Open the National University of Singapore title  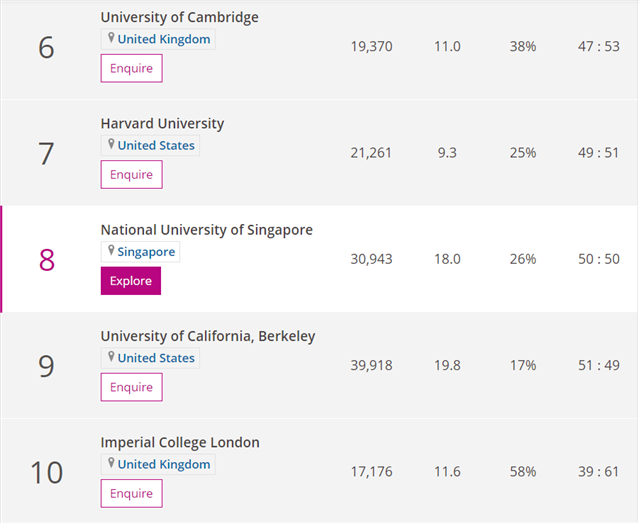click(x=207, y=230)
